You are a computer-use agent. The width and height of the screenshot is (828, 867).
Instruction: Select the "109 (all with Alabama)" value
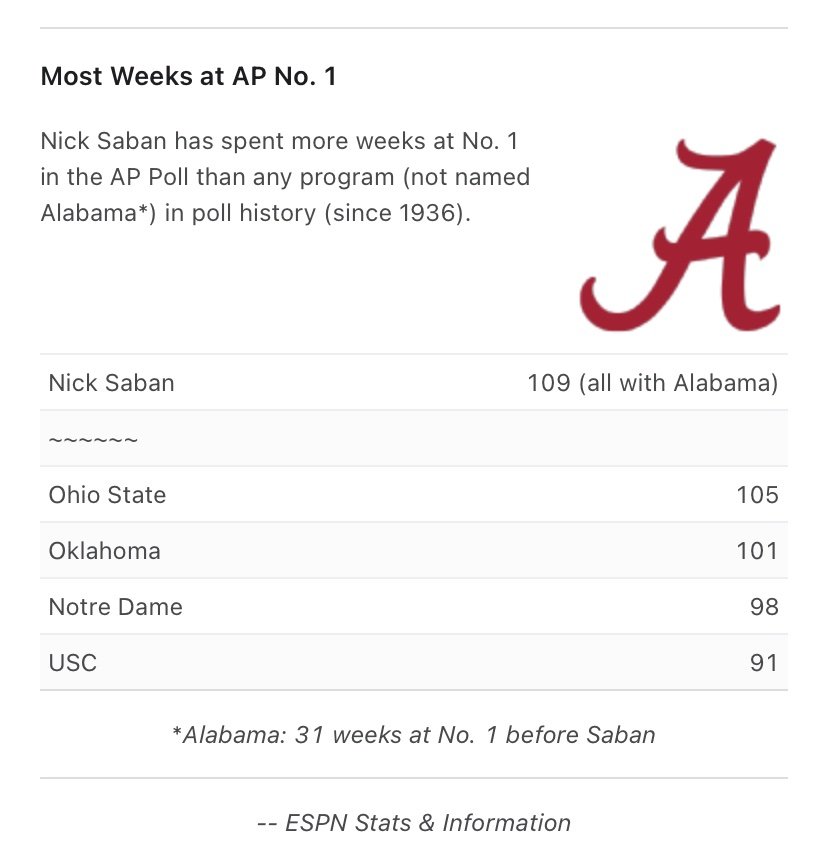pyautogui.click(x=652, y=383)
